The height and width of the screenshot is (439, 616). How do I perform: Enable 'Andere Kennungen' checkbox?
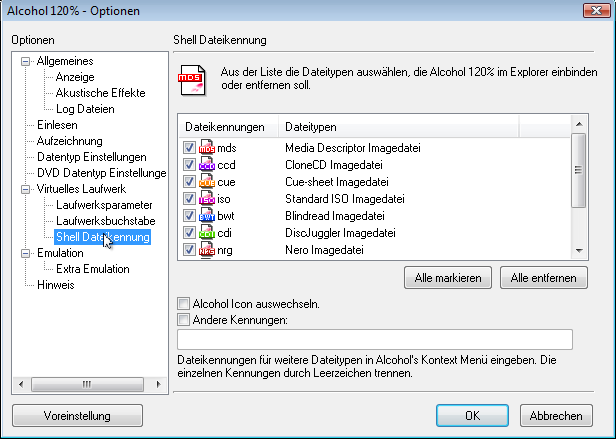(x=183, y=320)
